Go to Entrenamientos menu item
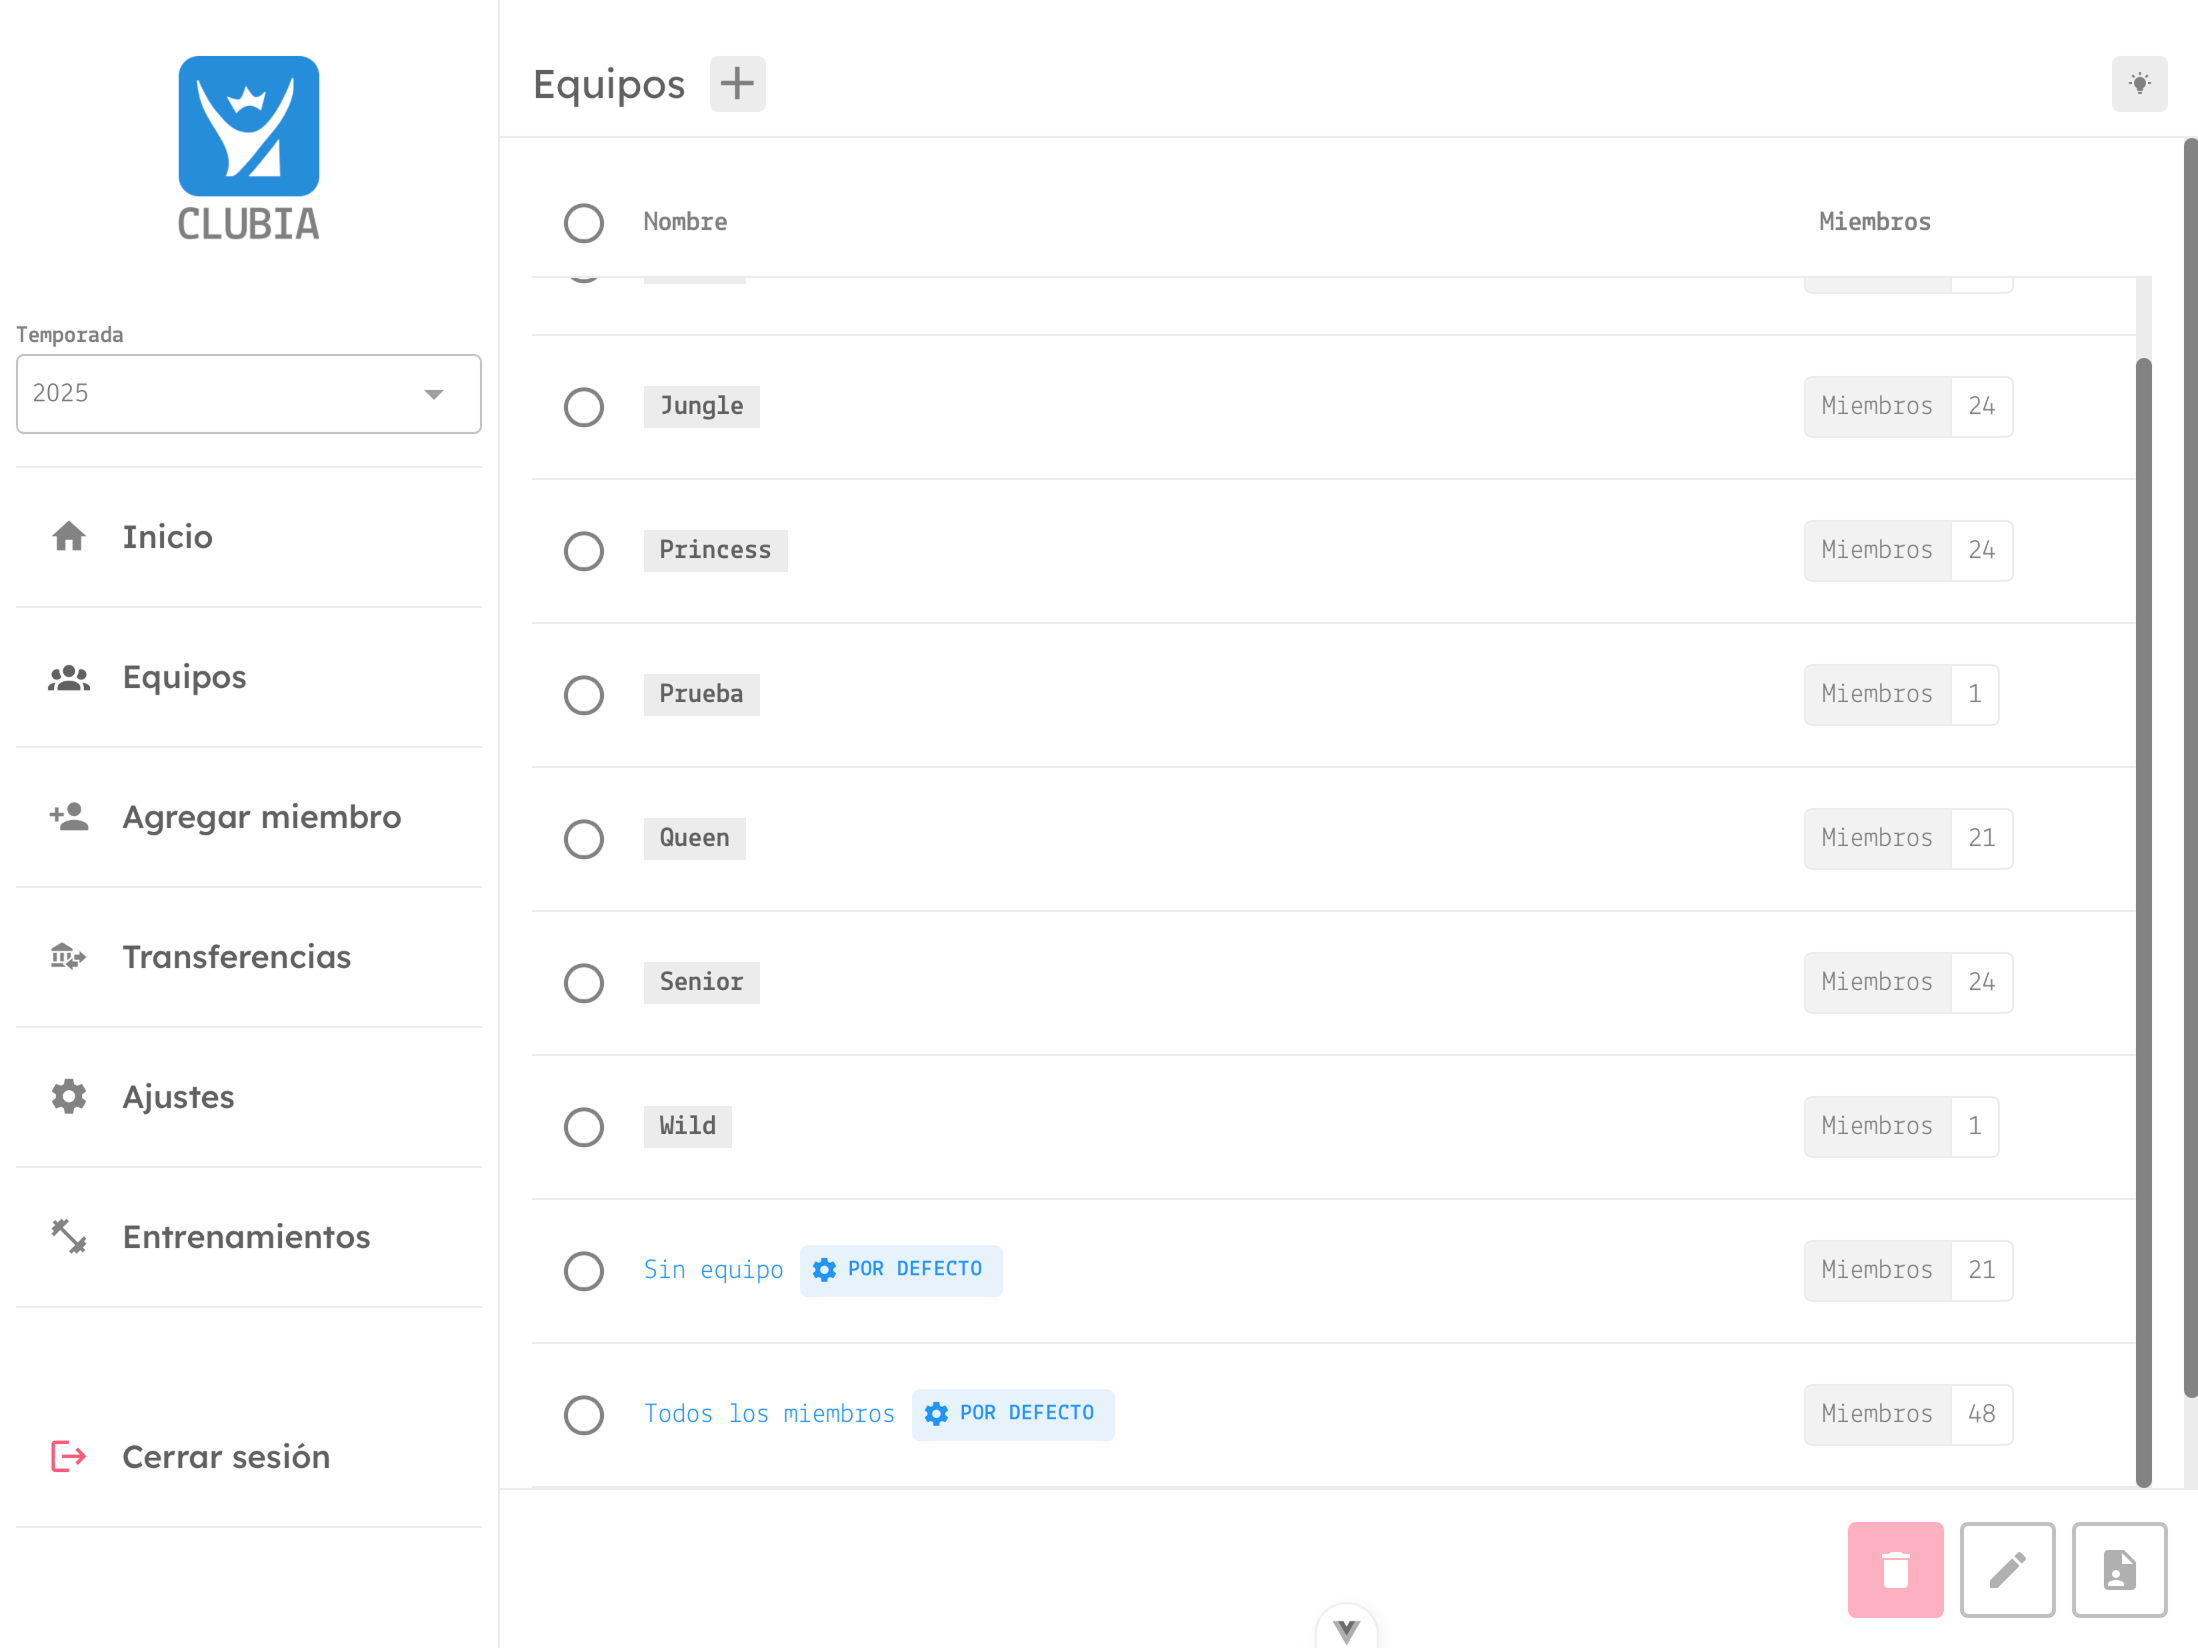Screen dimensions: 2198x1648 coord(246,1237)
